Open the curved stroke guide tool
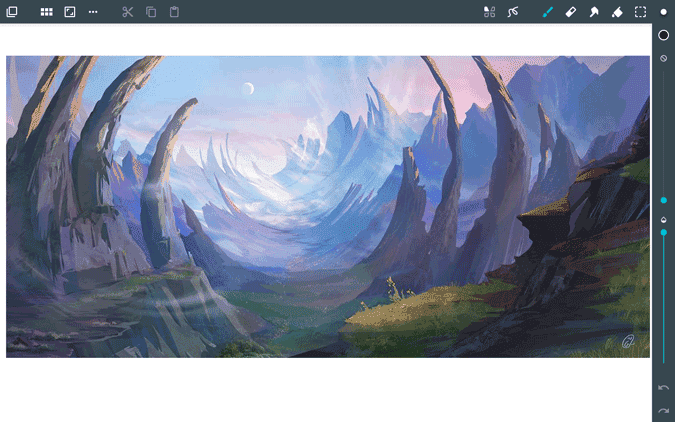The width and height of the screenshot is (675, 422). coord(513,12)
